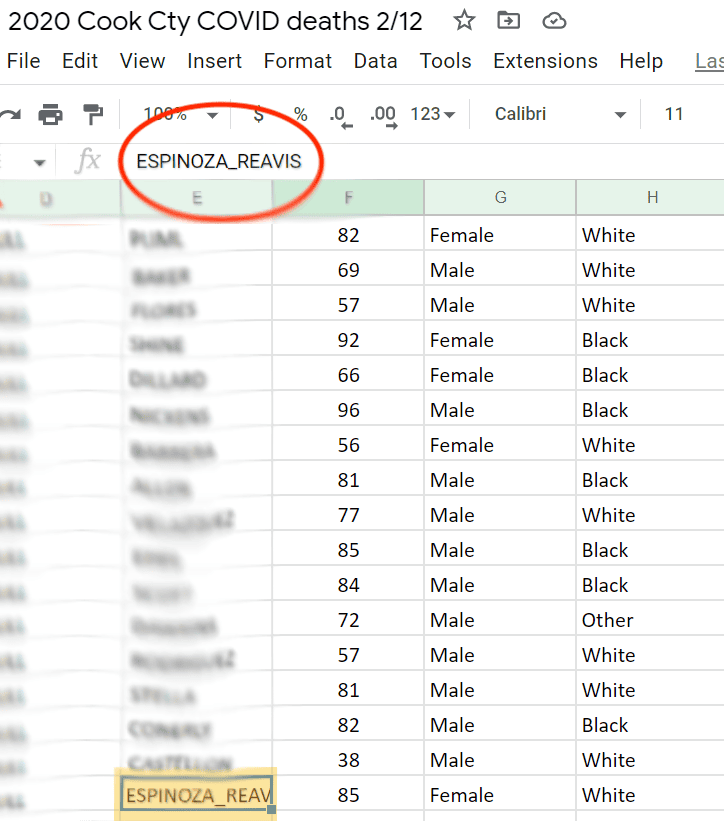Open the Extensions menu
This screenshot has width=724, height=821.
pos(545,61)
